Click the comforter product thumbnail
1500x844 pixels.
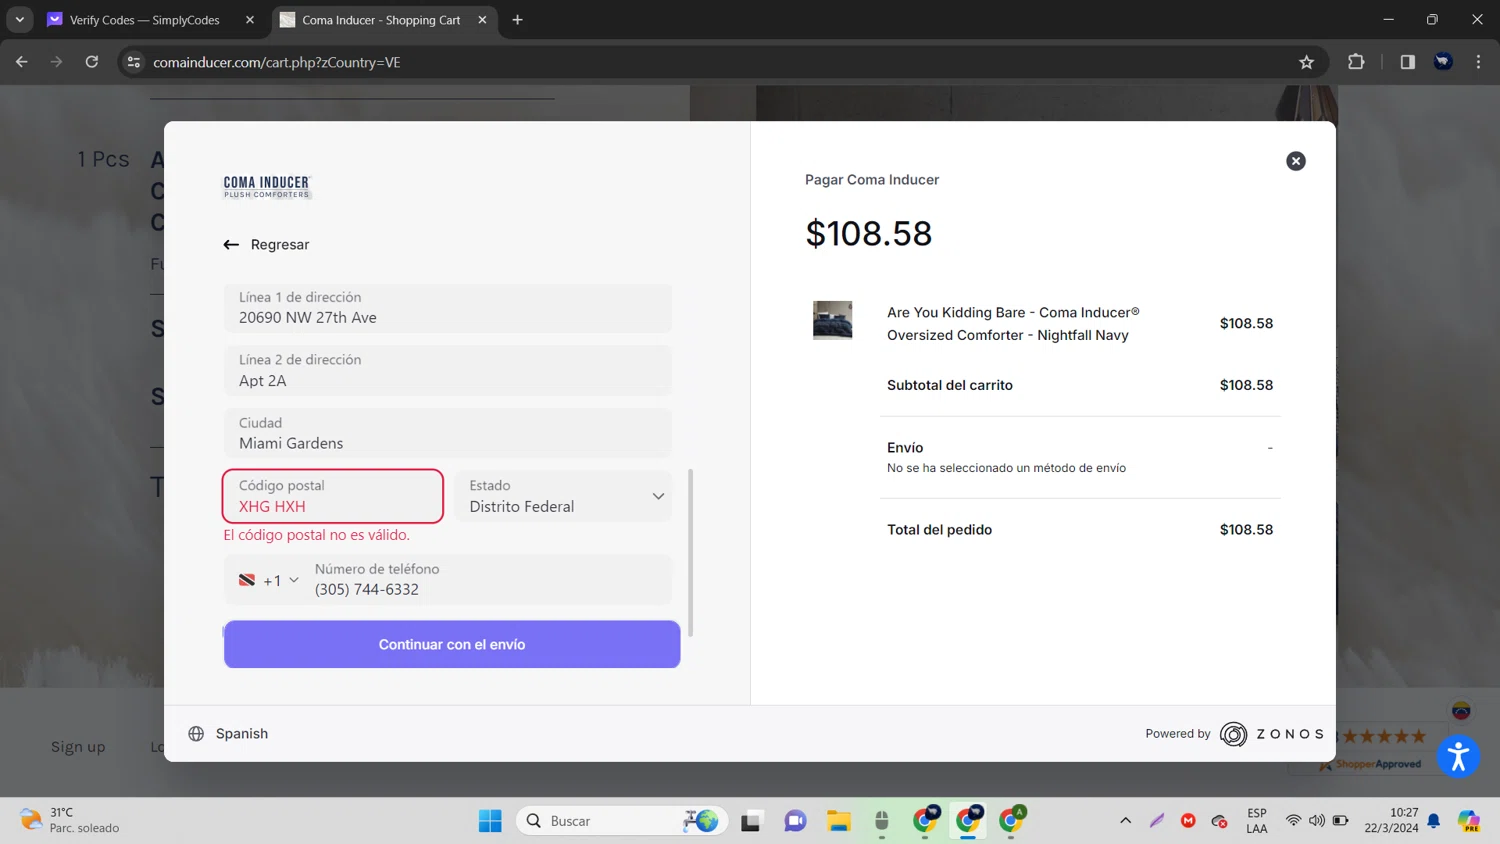pos(832,320)
